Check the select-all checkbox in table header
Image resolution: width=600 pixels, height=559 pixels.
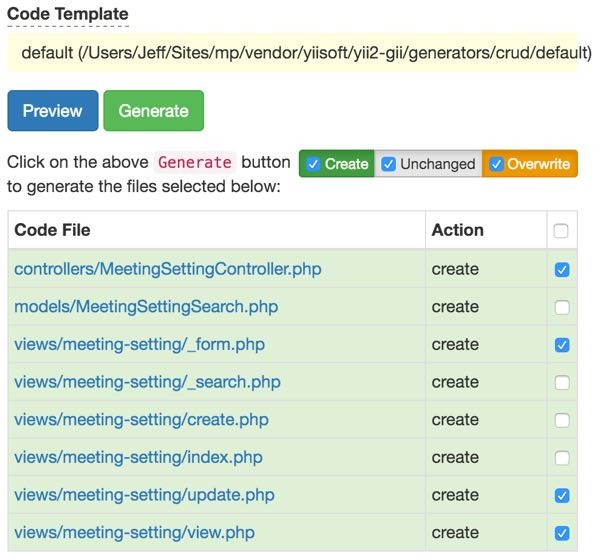pyautogui.click(x=561, y=231)
